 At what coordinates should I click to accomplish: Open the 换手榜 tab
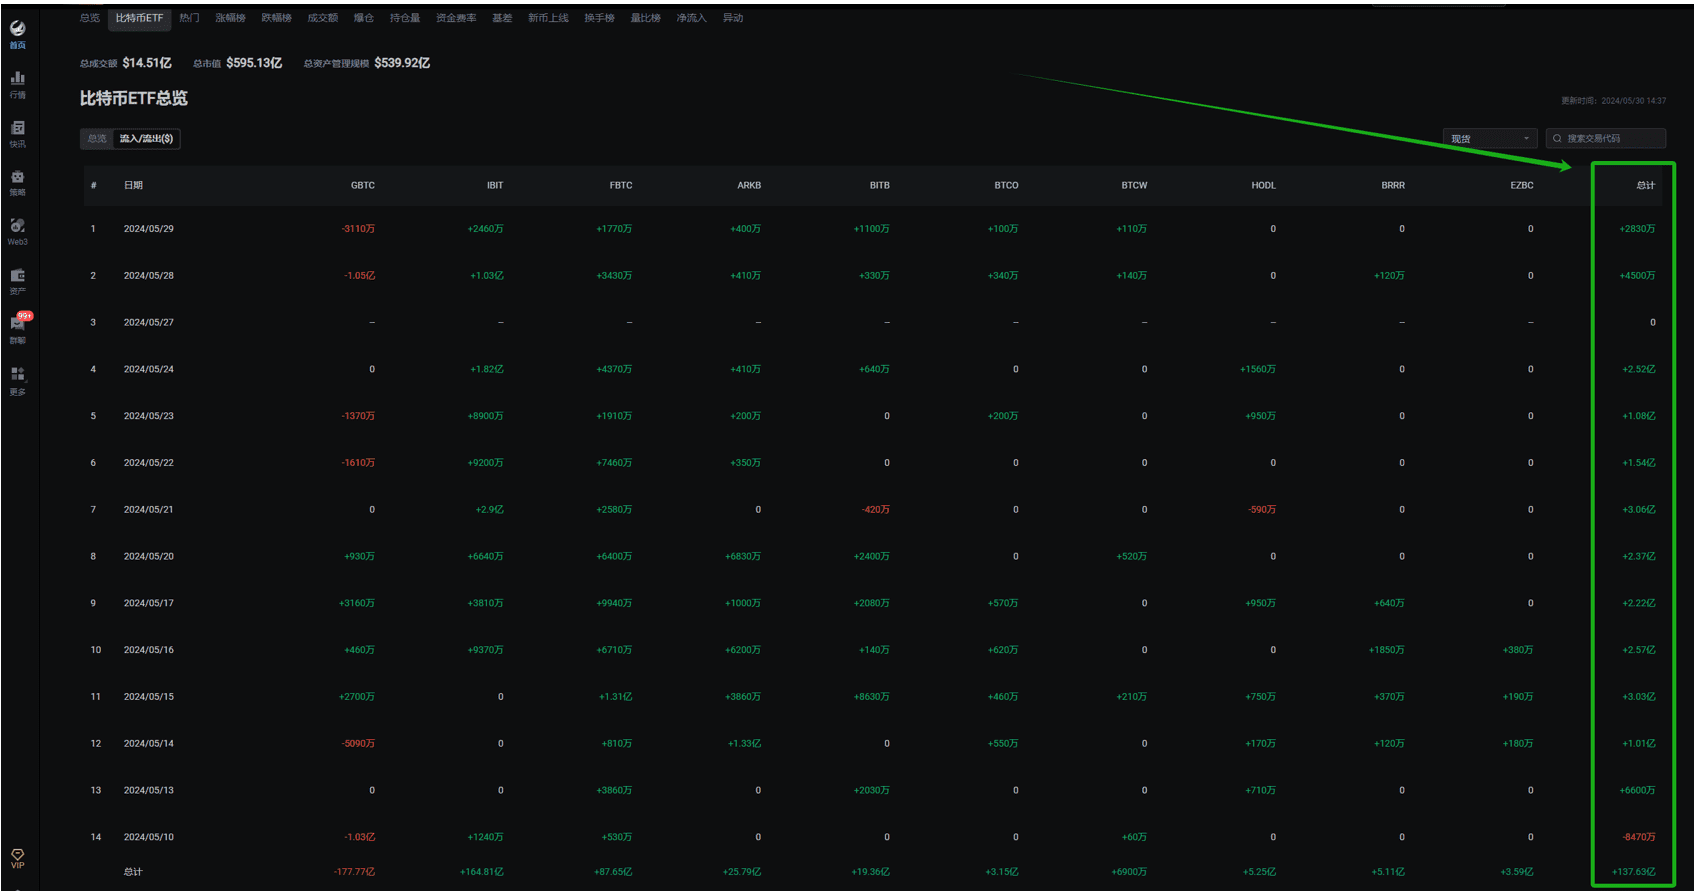(x=600, y=18)
